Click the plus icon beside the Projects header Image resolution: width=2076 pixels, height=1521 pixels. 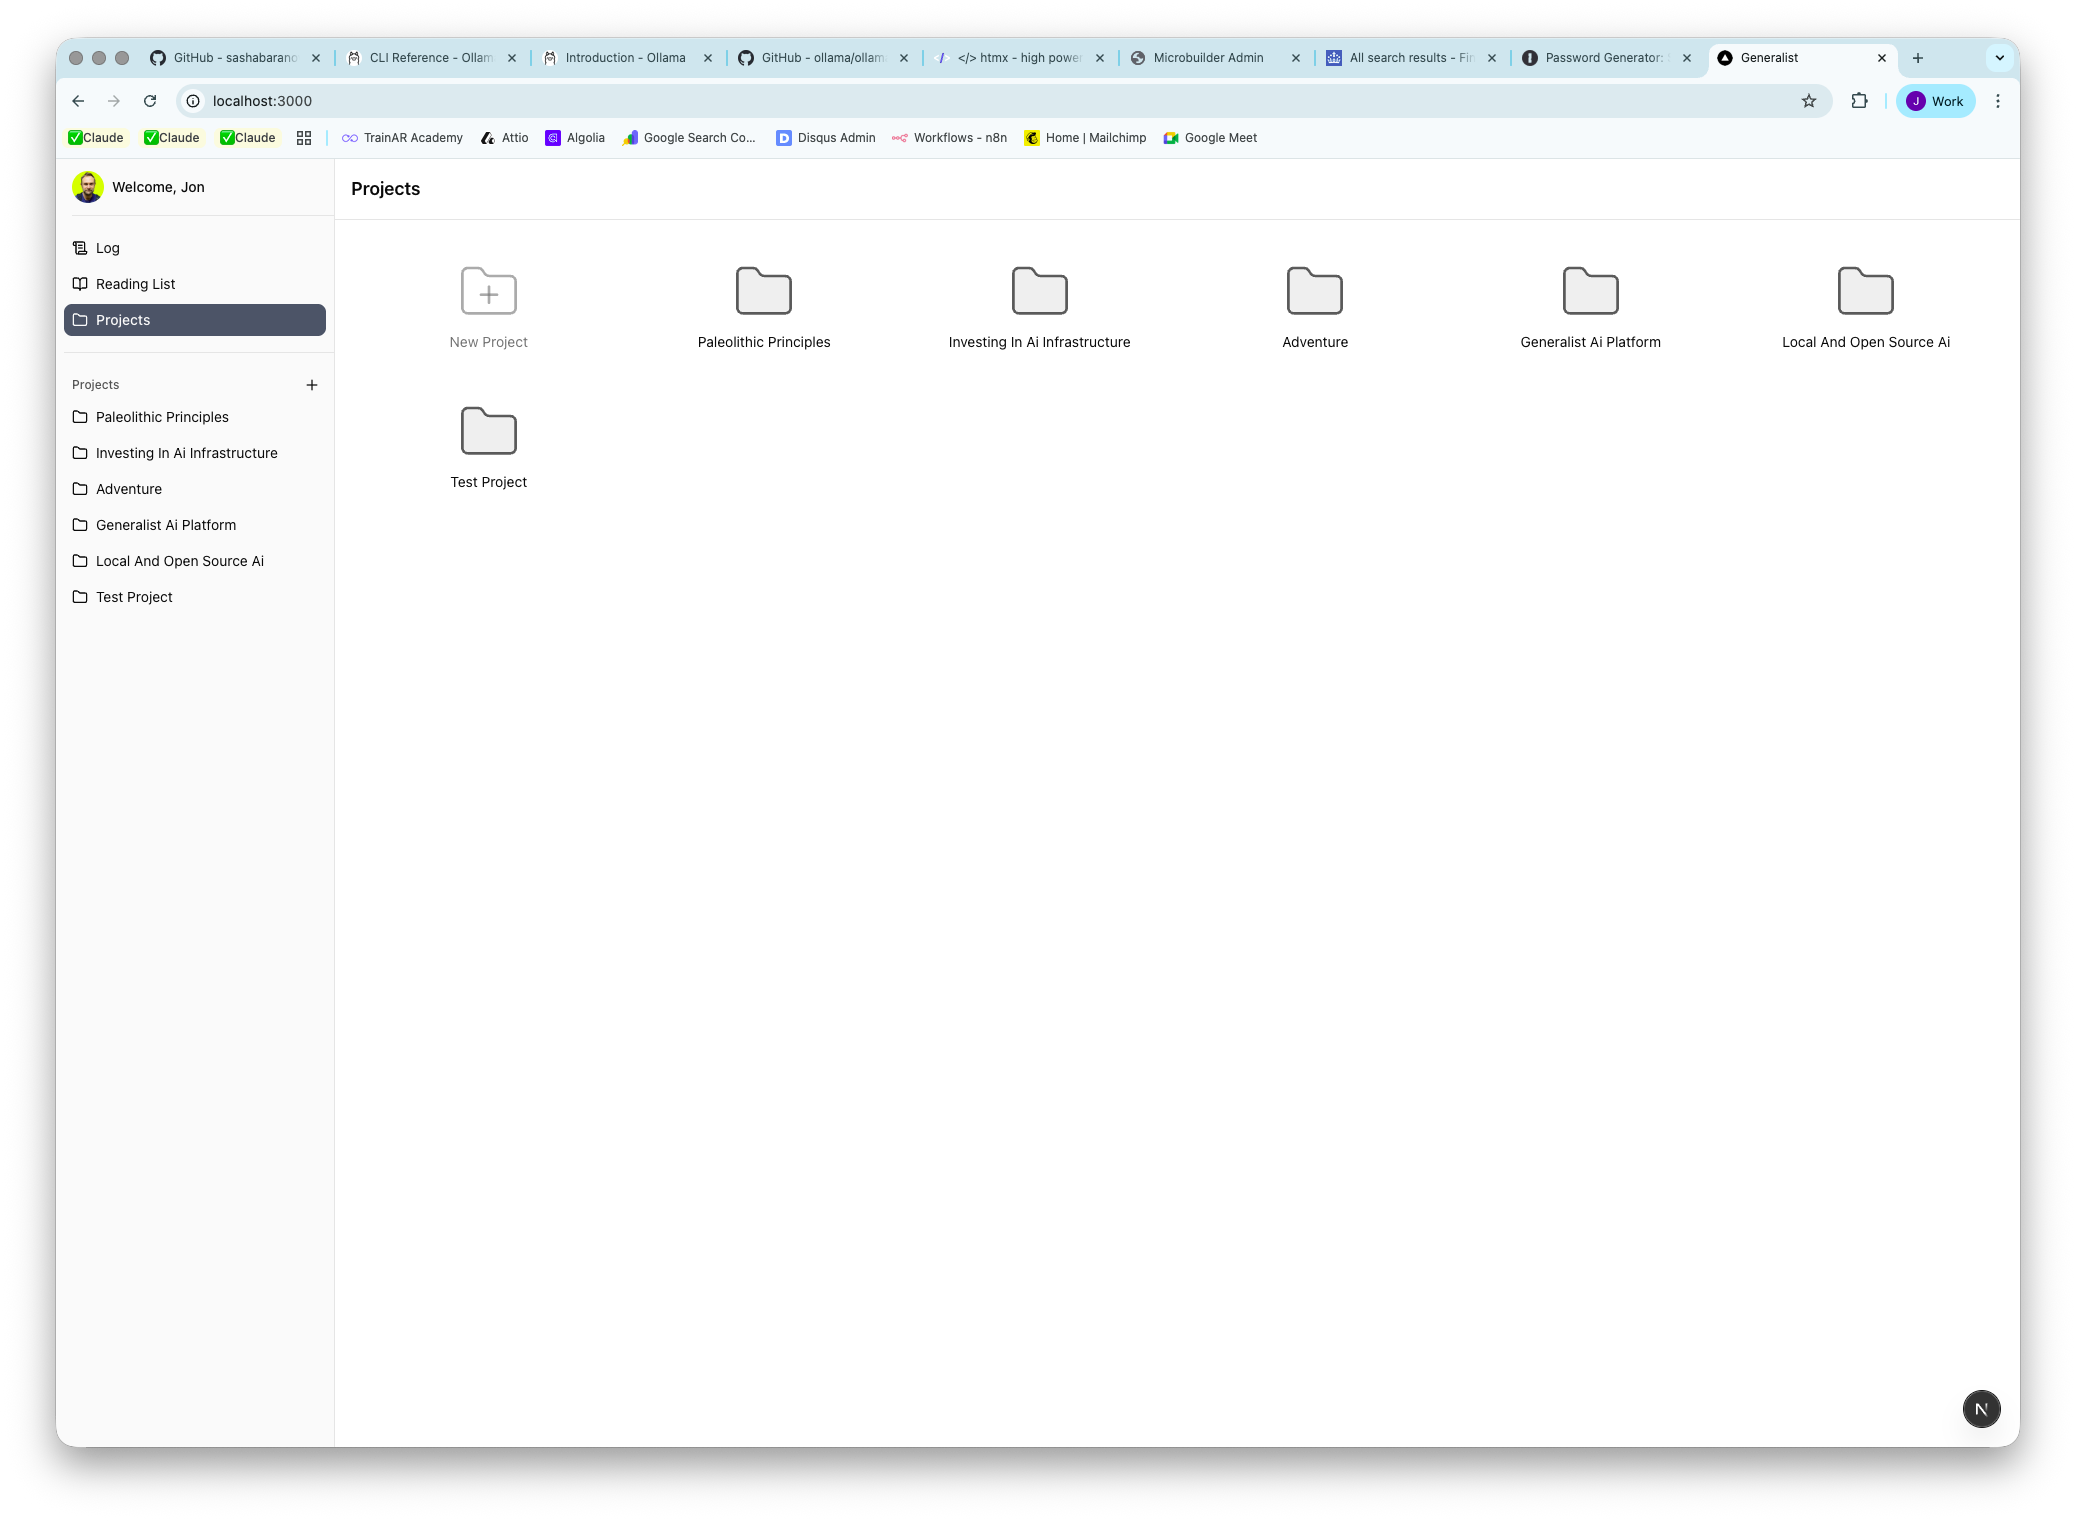[312, 384]
